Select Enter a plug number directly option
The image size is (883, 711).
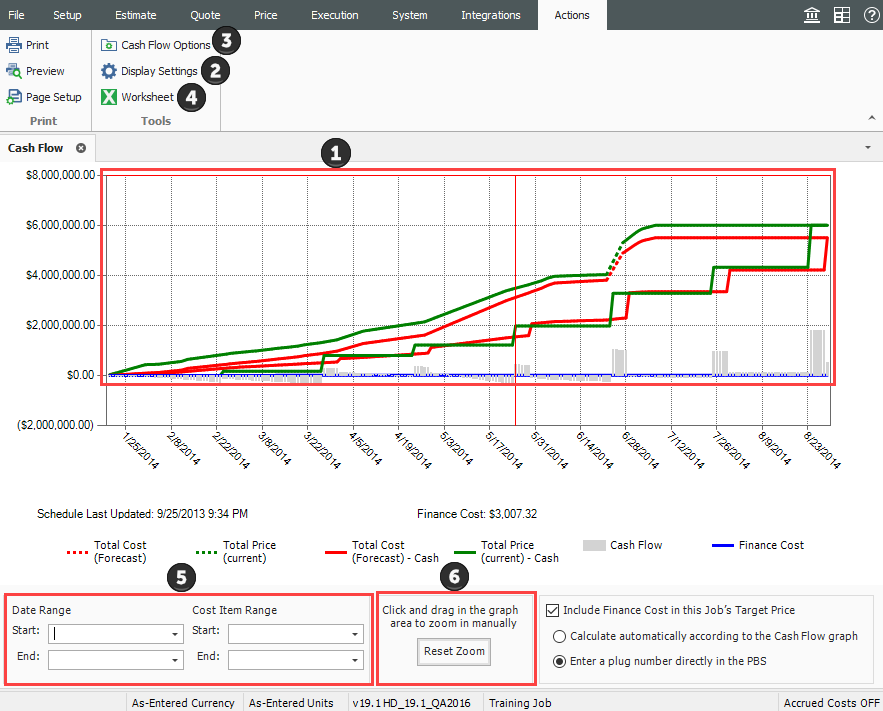pyautogui.click(x=560, y=660)
